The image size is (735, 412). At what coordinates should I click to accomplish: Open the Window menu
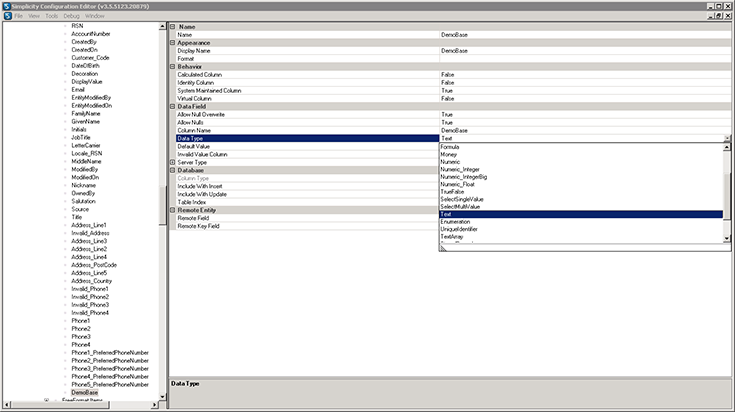coord(95,16)
